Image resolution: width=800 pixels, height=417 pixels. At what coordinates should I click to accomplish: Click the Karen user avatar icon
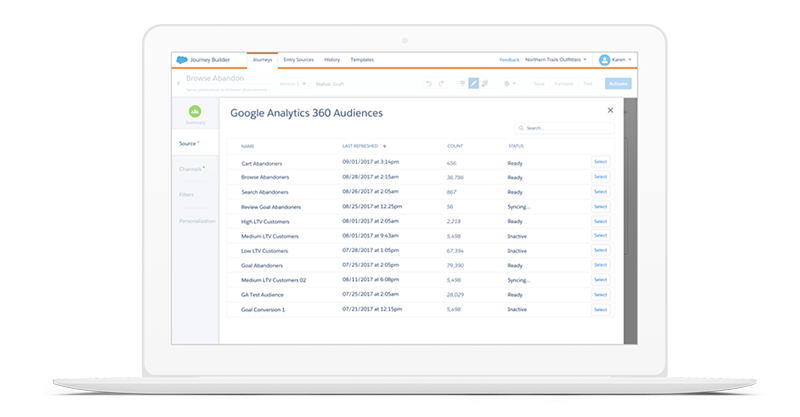[604, 60]
